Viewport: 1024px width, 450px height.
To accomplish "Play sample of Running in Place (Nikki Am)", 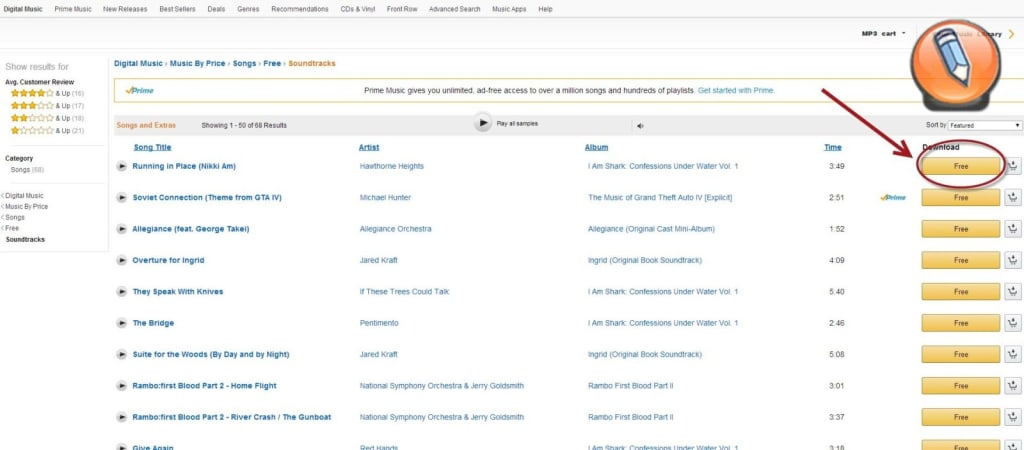I will point(121,167).
